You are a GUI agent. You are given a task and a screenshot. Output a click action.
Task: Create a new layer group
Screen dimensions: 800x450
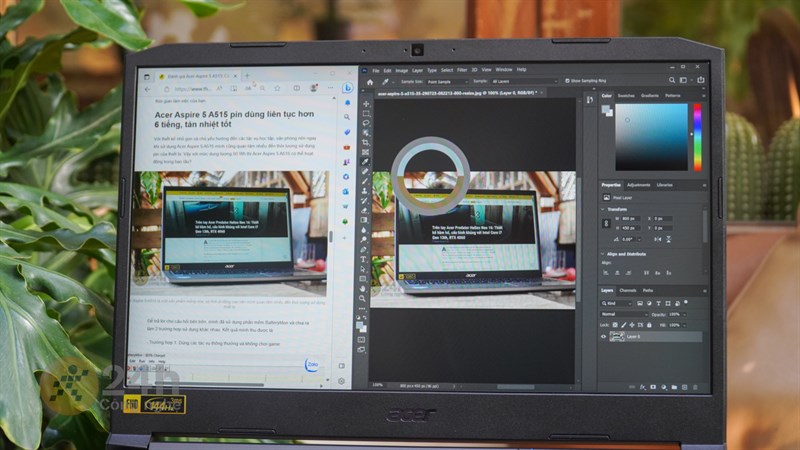674,387
